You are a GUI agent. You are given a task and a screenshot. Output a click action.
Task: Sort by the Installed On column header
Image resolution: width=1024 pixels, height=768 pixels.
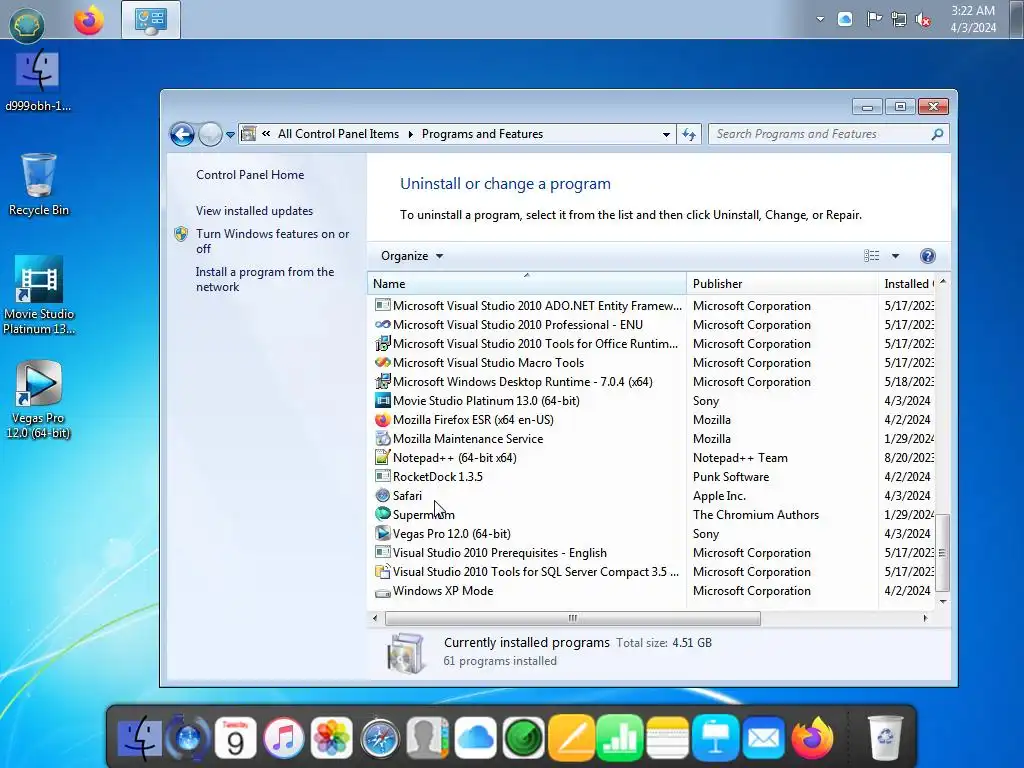[906, 284]
